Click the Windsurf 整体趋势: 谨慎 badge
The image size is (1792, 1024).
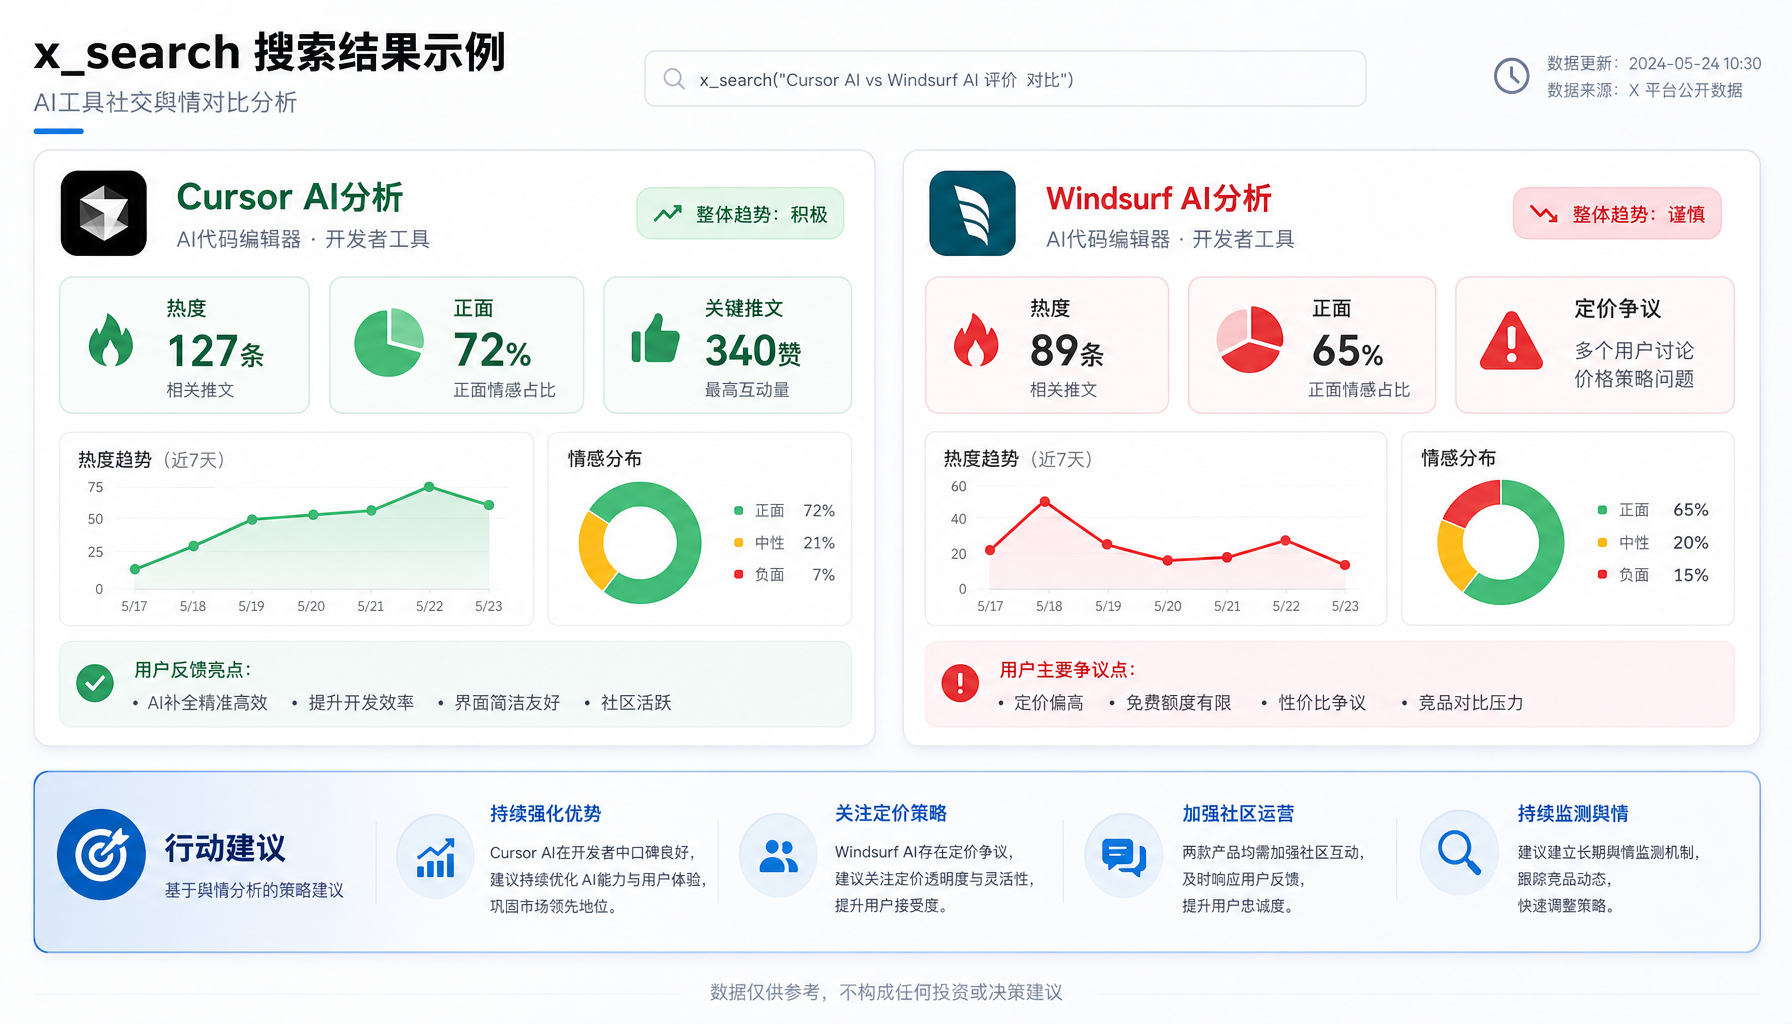(x=1617, y=214)
